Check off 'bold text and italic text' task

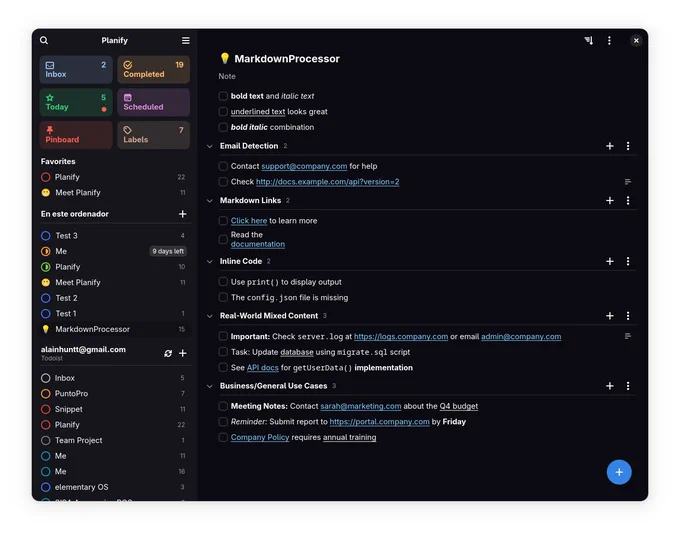coord(223,96)
